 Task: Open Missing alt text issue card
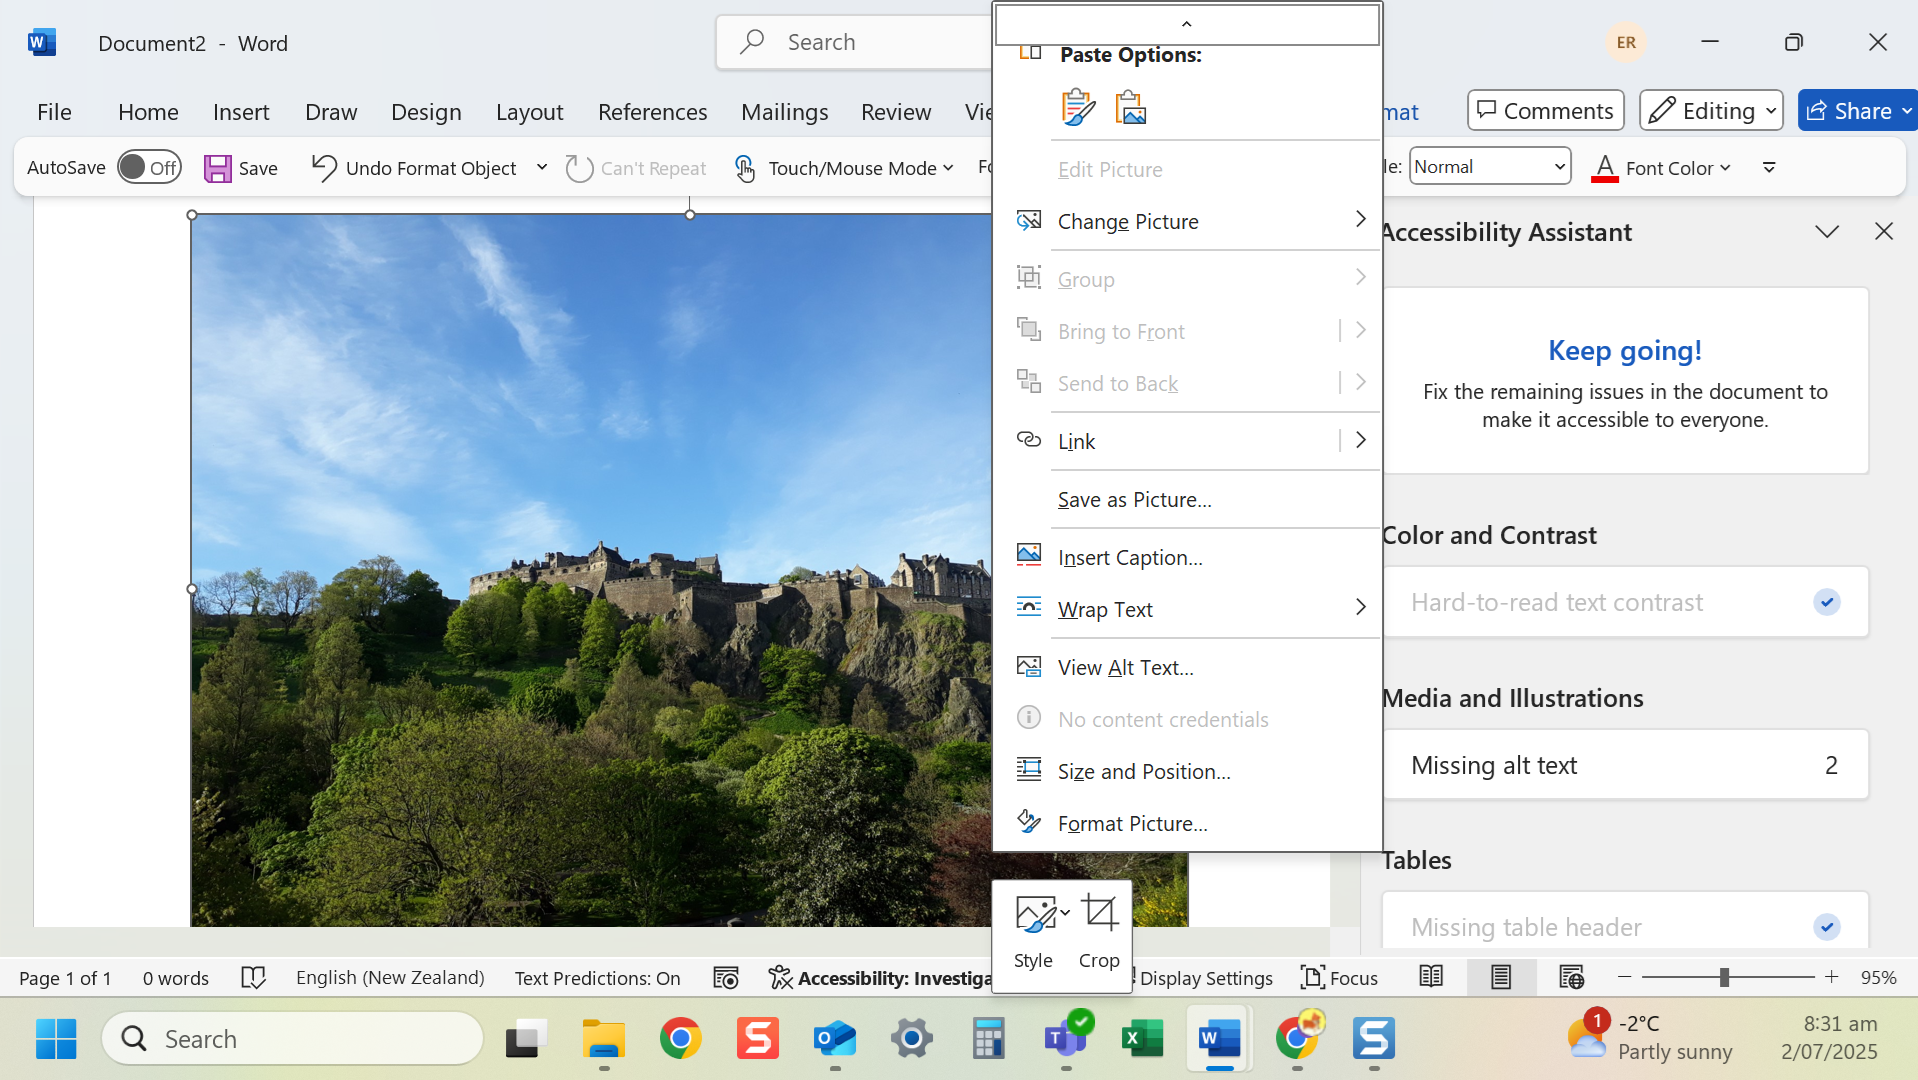(1625, 765)
